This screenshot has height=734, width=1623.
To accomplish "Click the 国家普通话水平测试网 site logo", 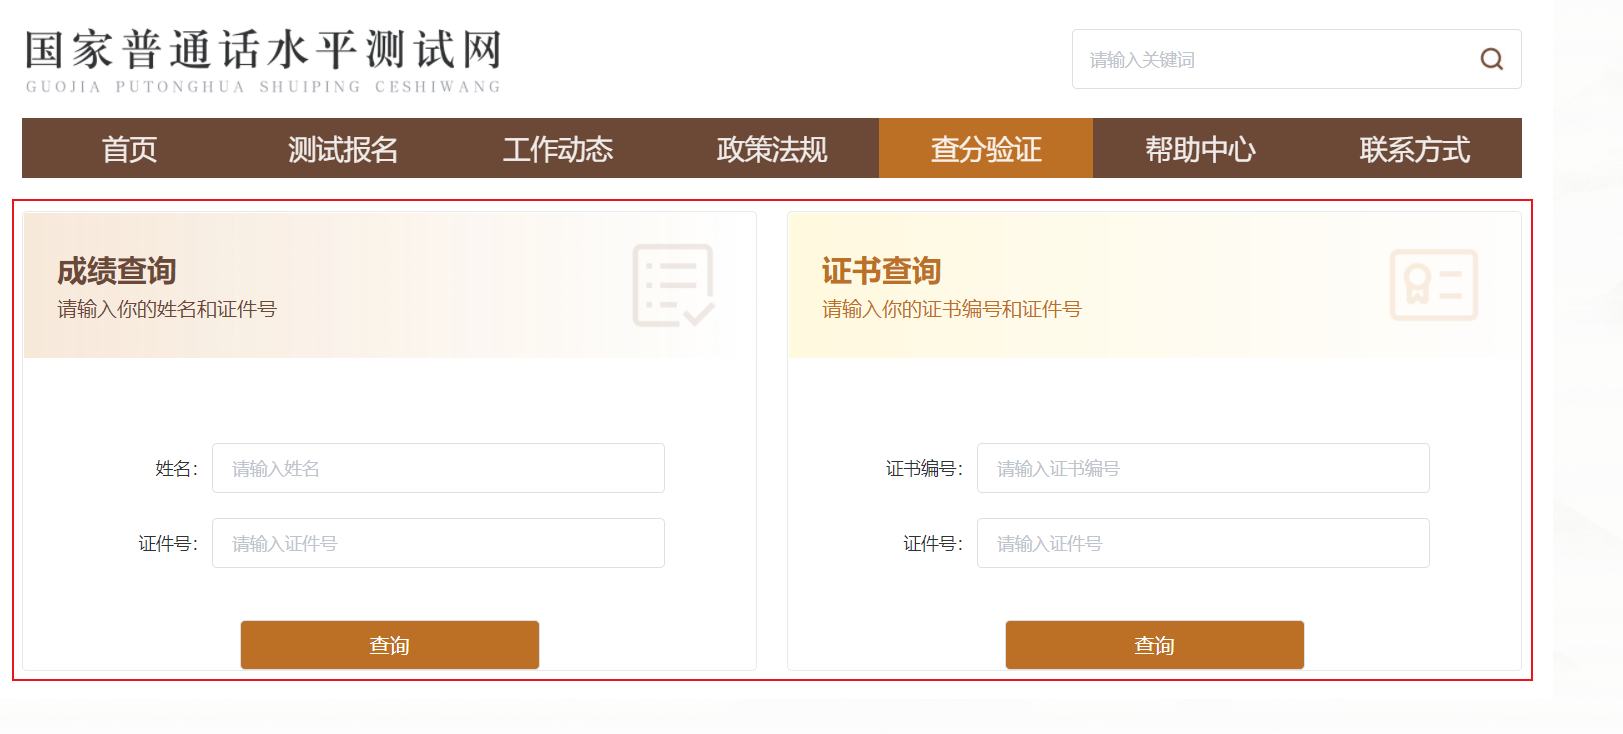I will tap(263, 60).
